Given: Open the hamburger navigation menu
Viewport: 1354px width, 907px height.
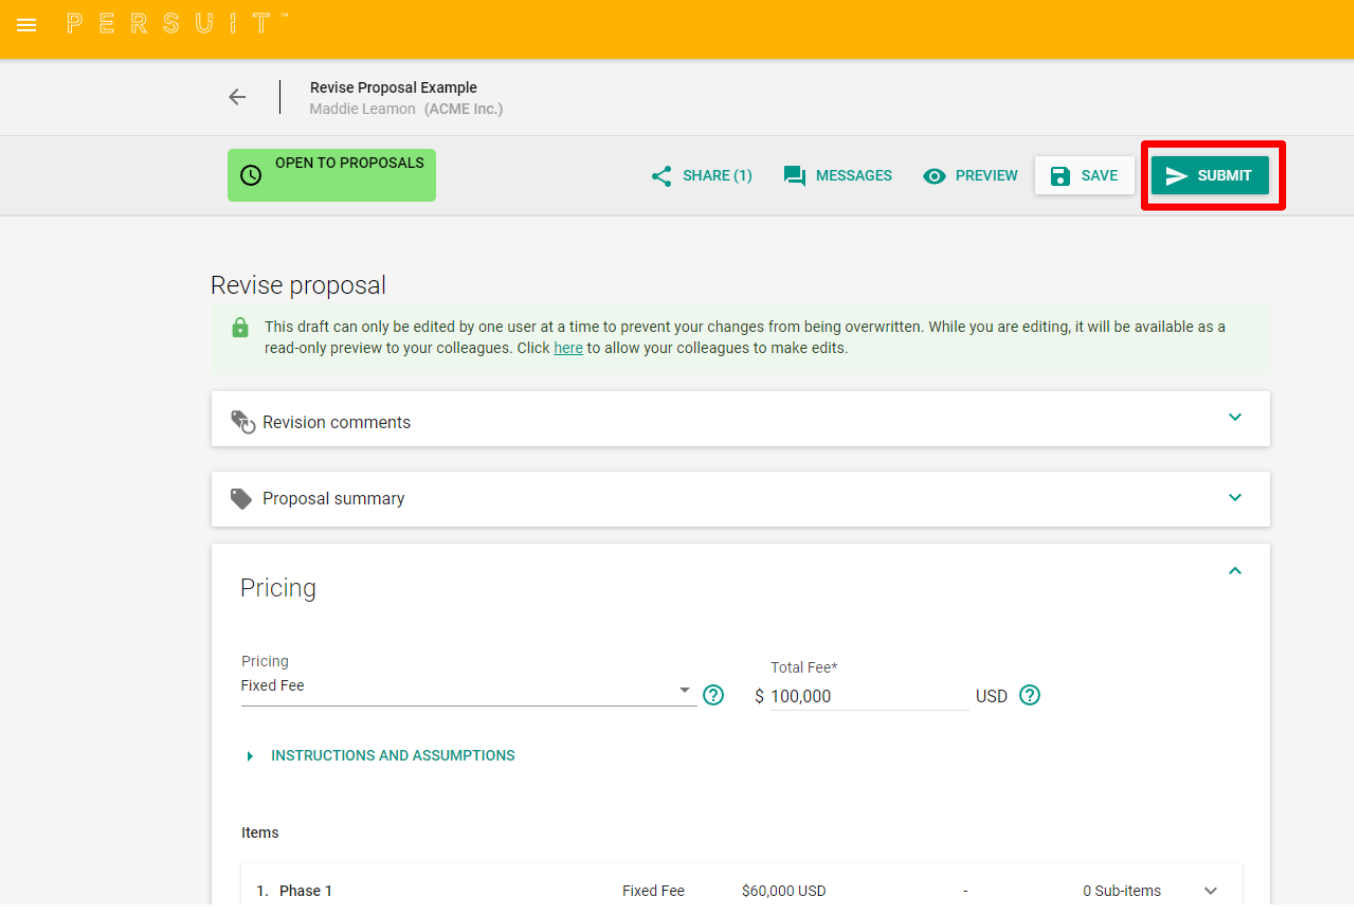Looking at the screenshot, I should [27, 25].
